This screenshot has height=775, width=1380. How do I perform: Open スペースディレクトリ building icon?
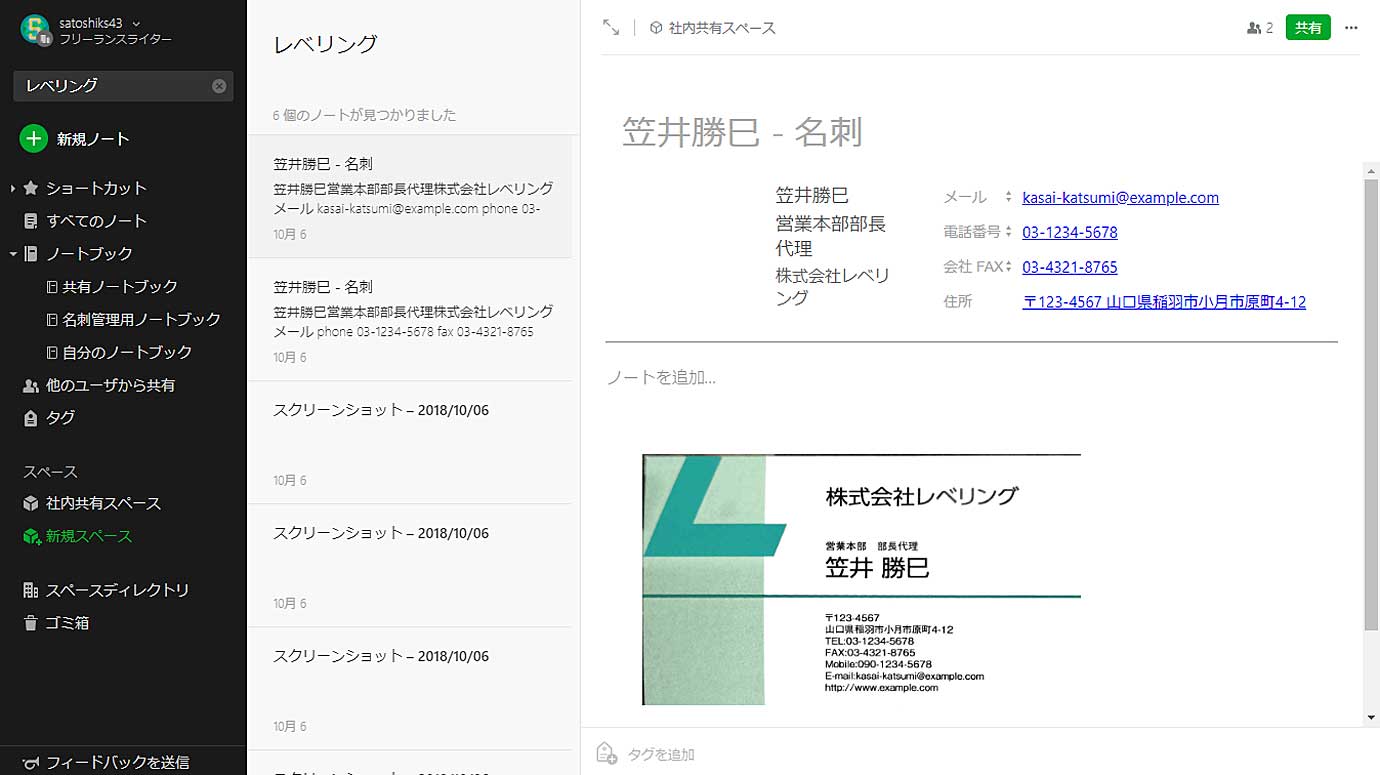(x=31, y=591)
